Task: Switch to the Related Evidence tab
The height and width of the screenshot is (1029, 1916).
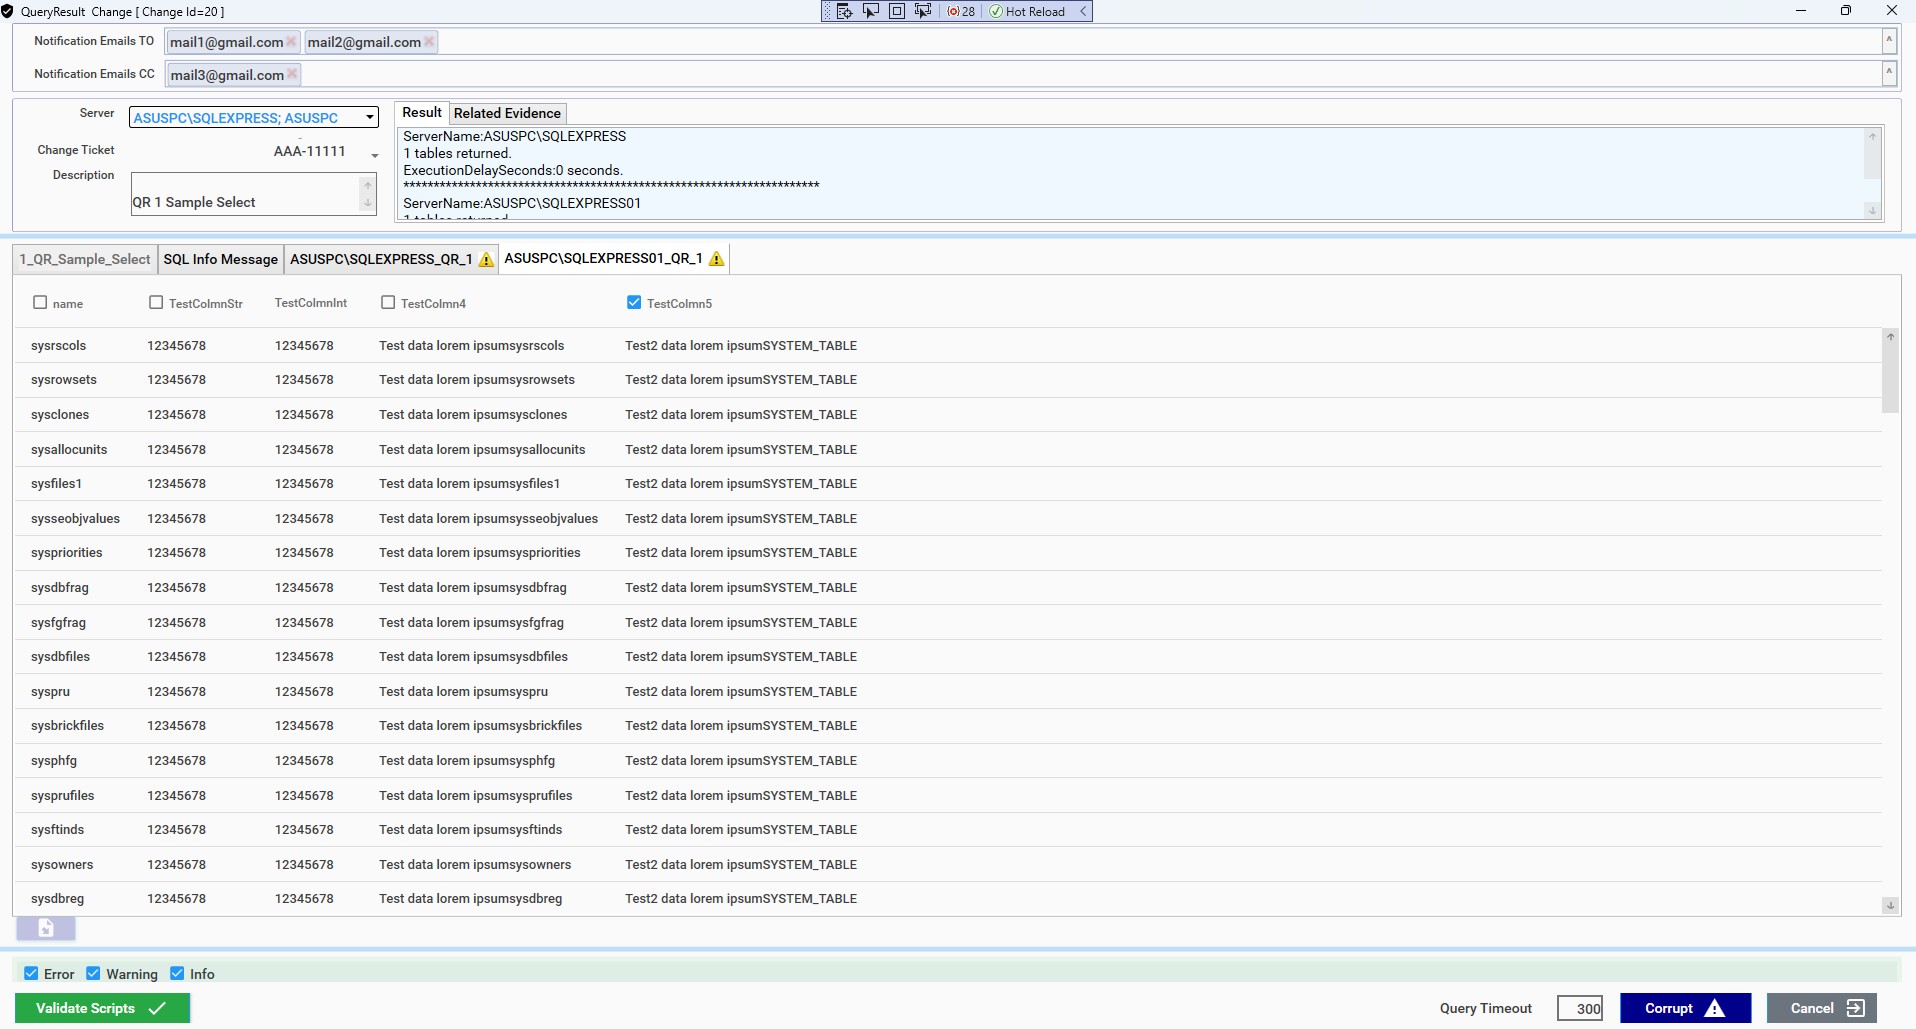Action: click(507, 113)
